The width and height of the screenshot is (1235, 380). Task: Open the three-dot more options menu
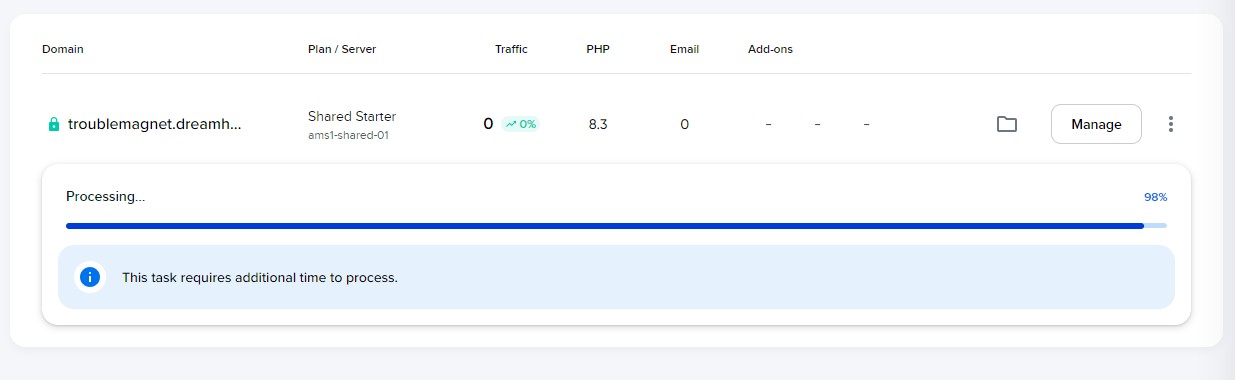(x=1171, y=124)
